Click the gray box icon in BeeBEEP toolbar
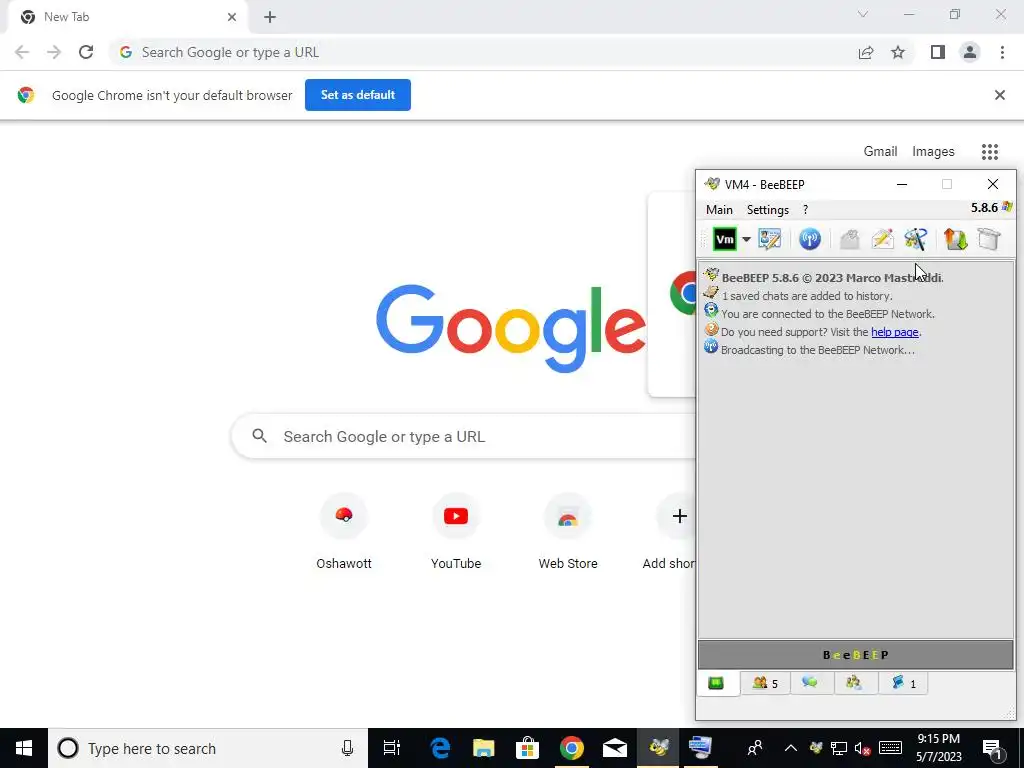This screenshot has width=1024, height=768. [989, 239]
